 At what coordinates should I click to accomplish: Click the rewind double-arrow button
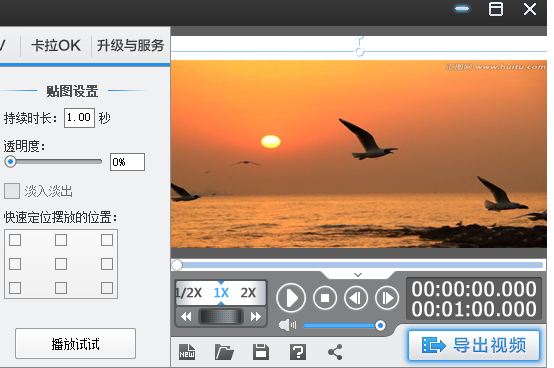click(186, 316)
